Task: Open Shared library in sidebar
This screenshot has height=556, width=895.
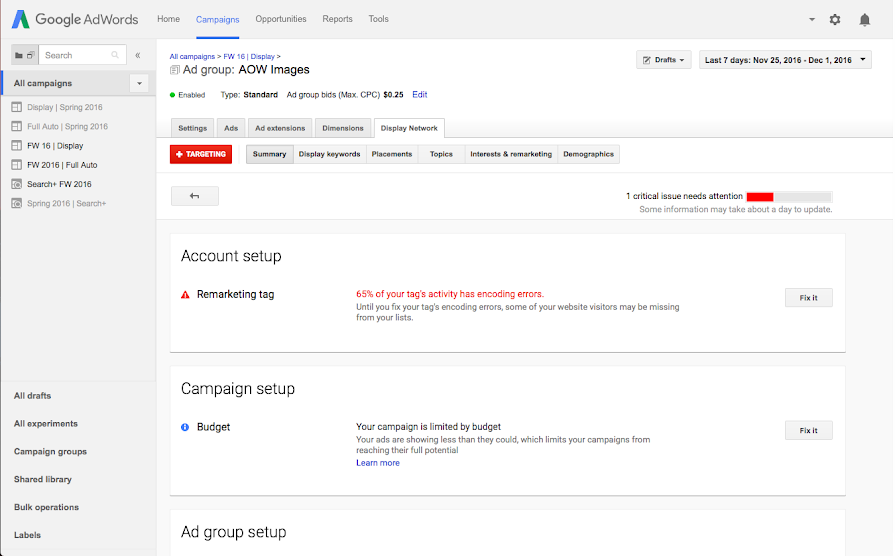Action: (43, 480)
